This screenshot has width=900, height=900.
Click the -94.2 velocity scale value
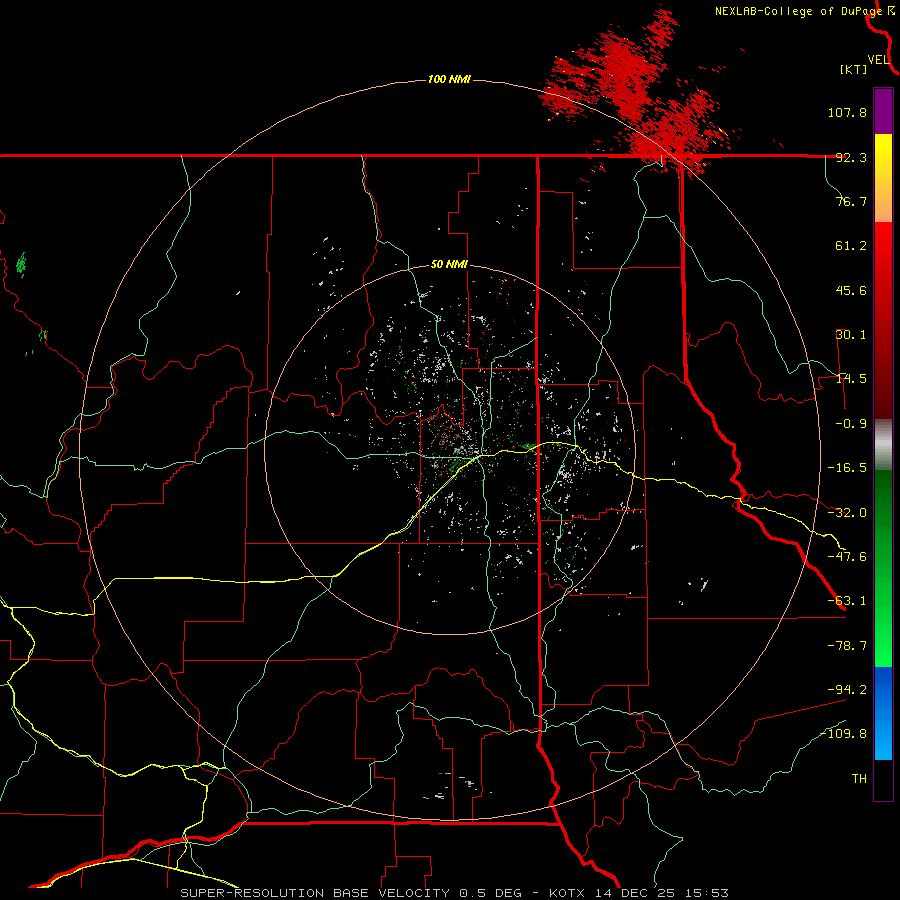847,689
